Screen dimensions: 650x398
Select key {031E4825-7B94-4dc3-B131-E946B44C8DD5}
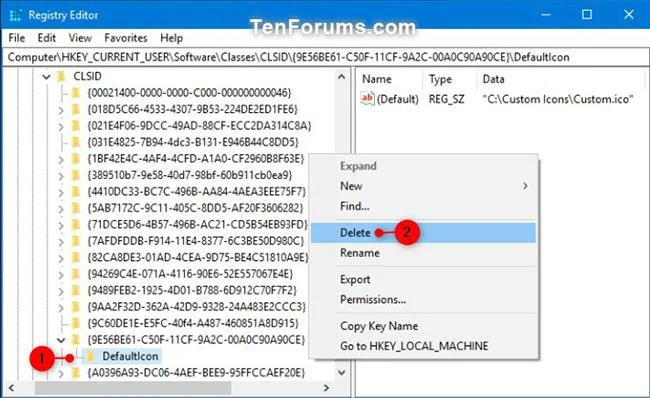coord(193,142)
